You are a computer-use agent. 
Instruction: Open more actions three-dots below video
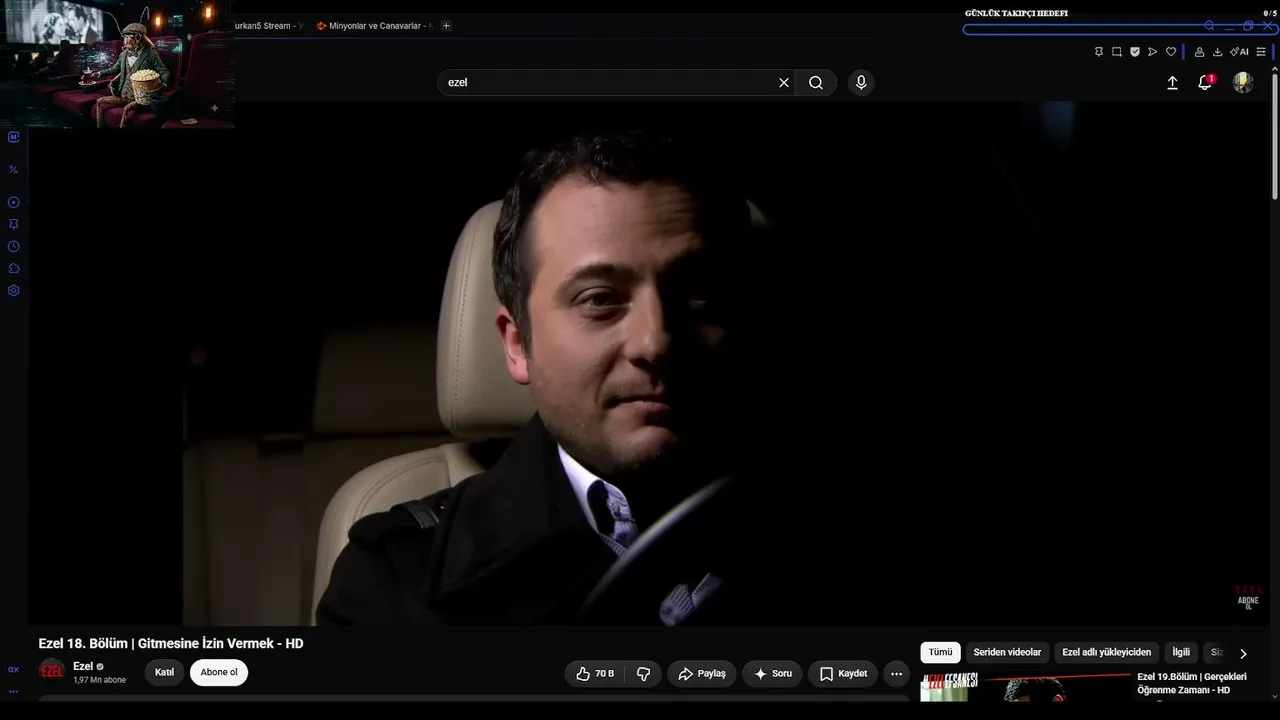click(x=896, y=674)
